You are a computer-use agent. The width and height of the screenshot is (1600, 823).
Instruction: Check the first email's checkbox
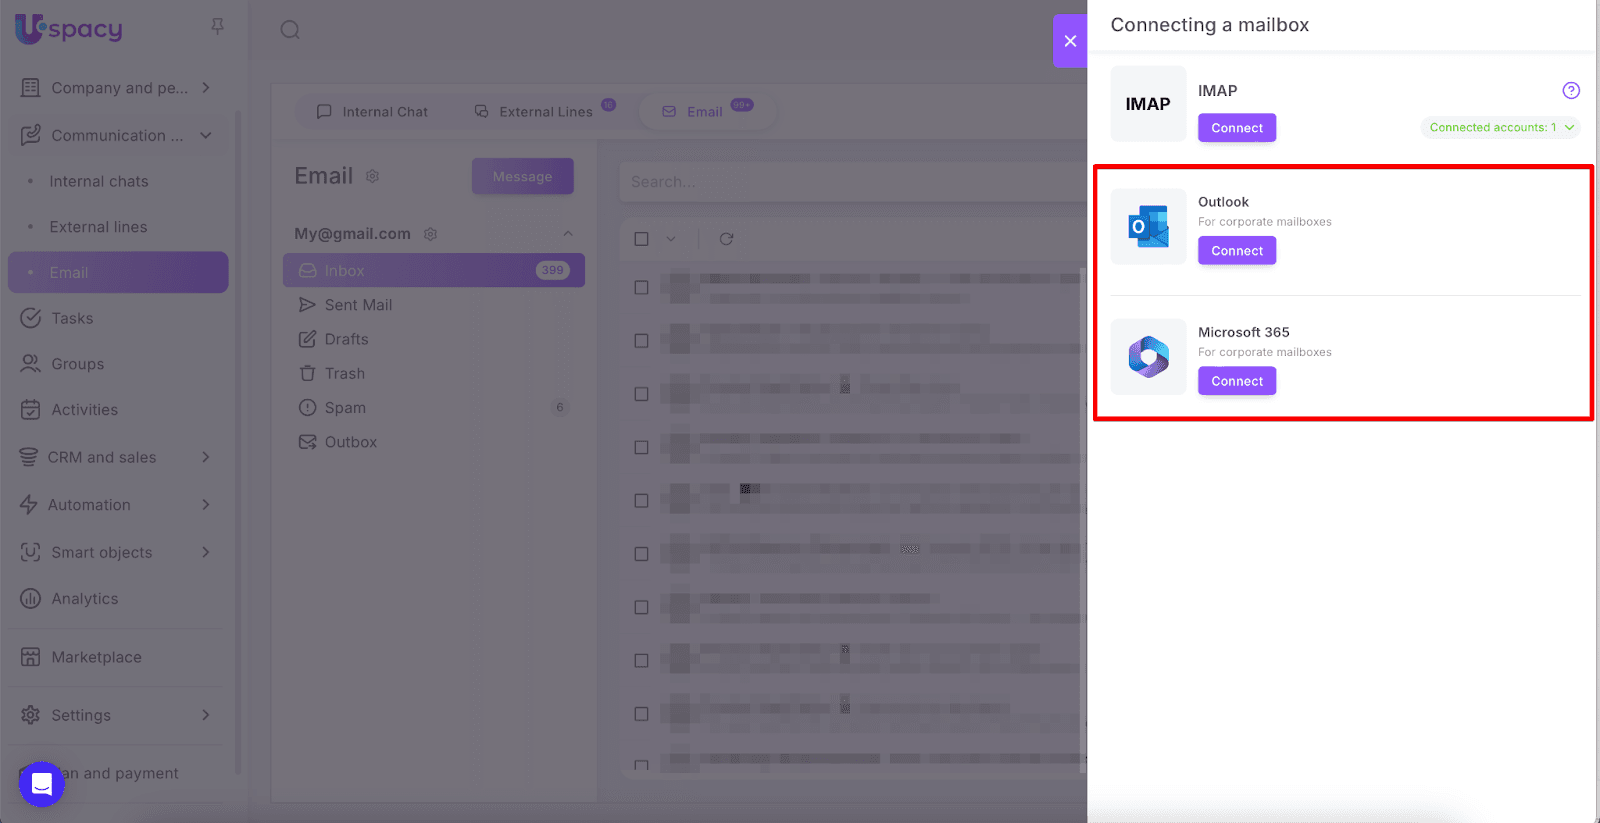tap(642, 288)
